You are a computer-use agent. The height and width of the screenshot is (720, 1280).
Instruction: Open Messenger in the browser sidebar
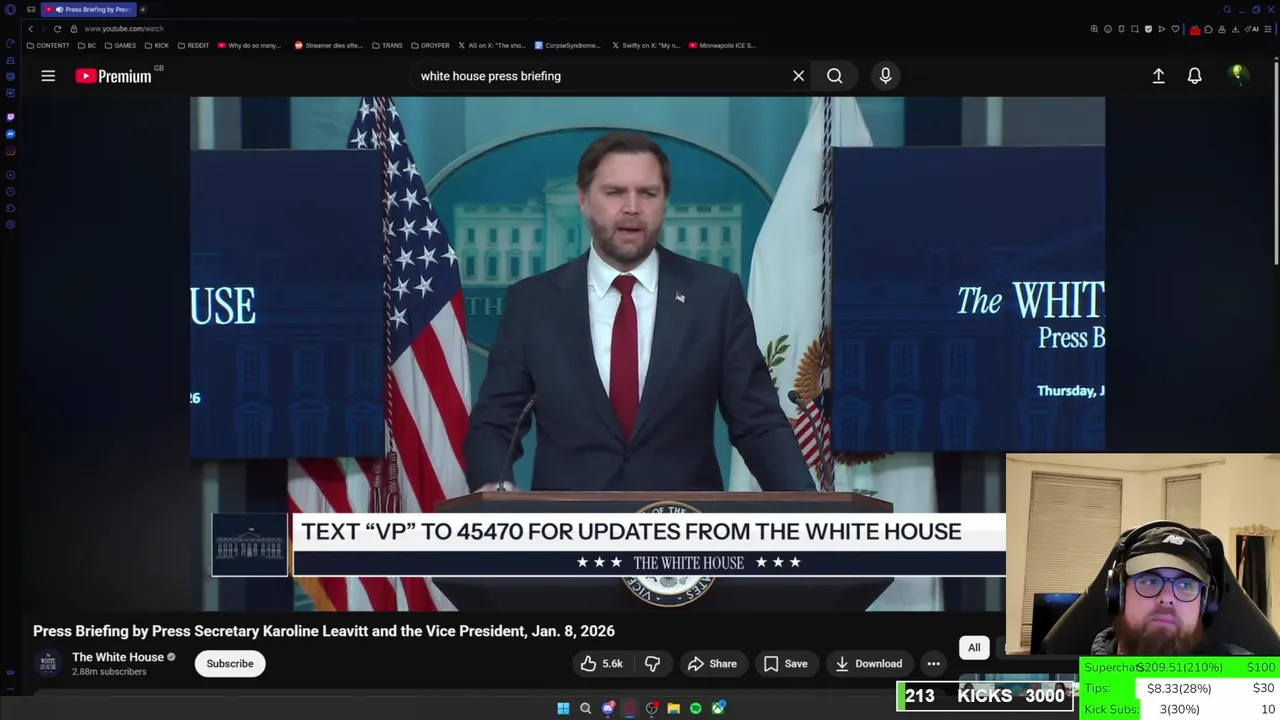10,134
